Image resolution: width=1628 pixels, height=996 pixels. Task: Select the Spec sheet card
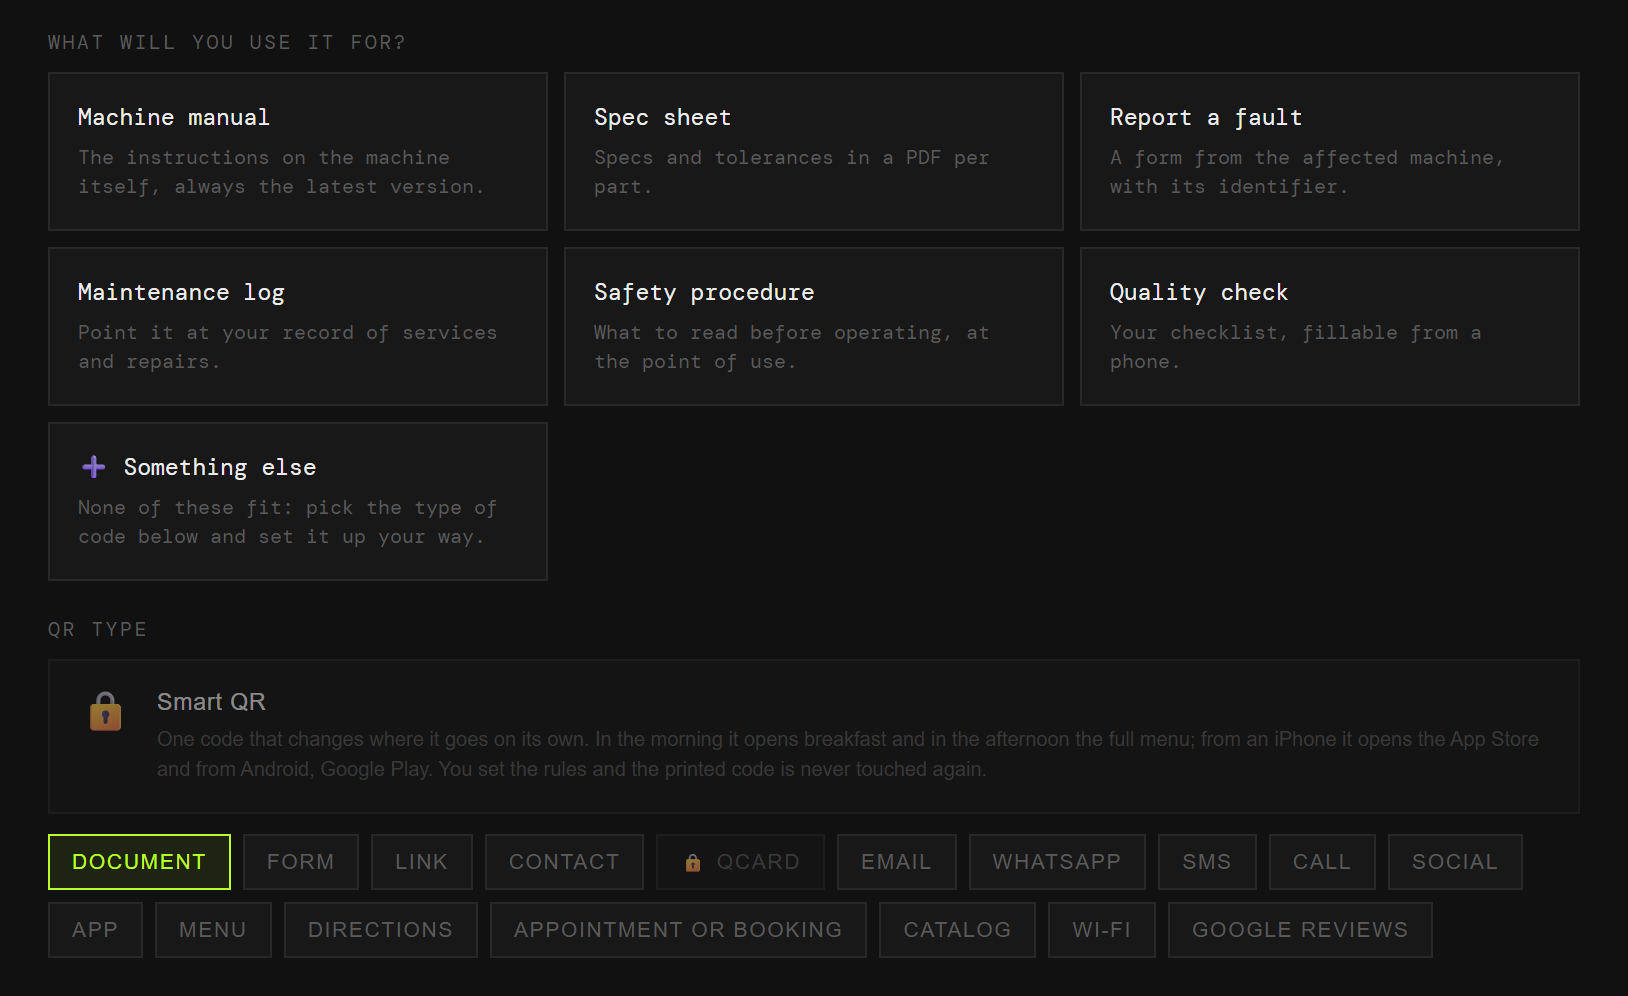coord(814,151)
